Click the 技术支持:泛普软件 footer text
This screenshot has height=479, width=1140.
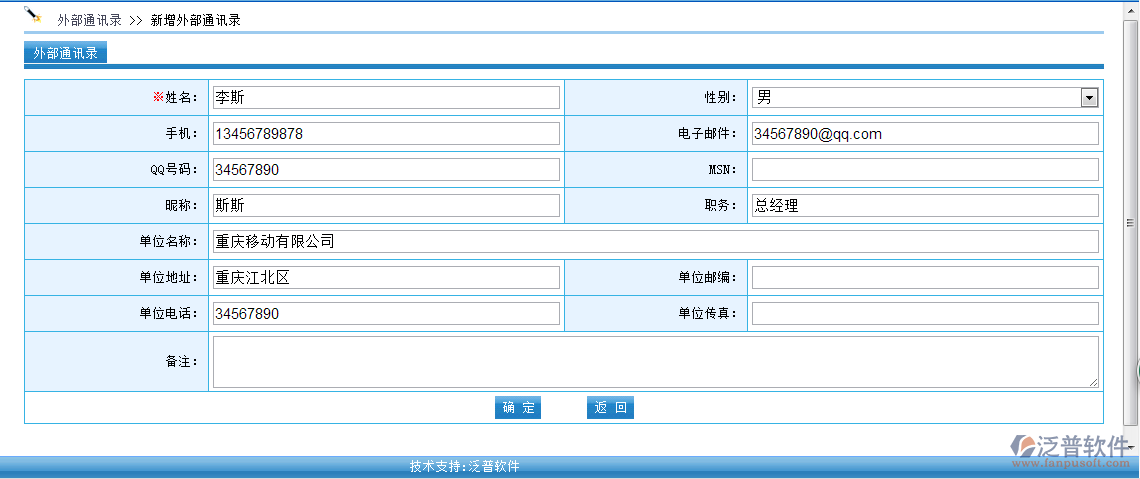click(x=465, y=467)
